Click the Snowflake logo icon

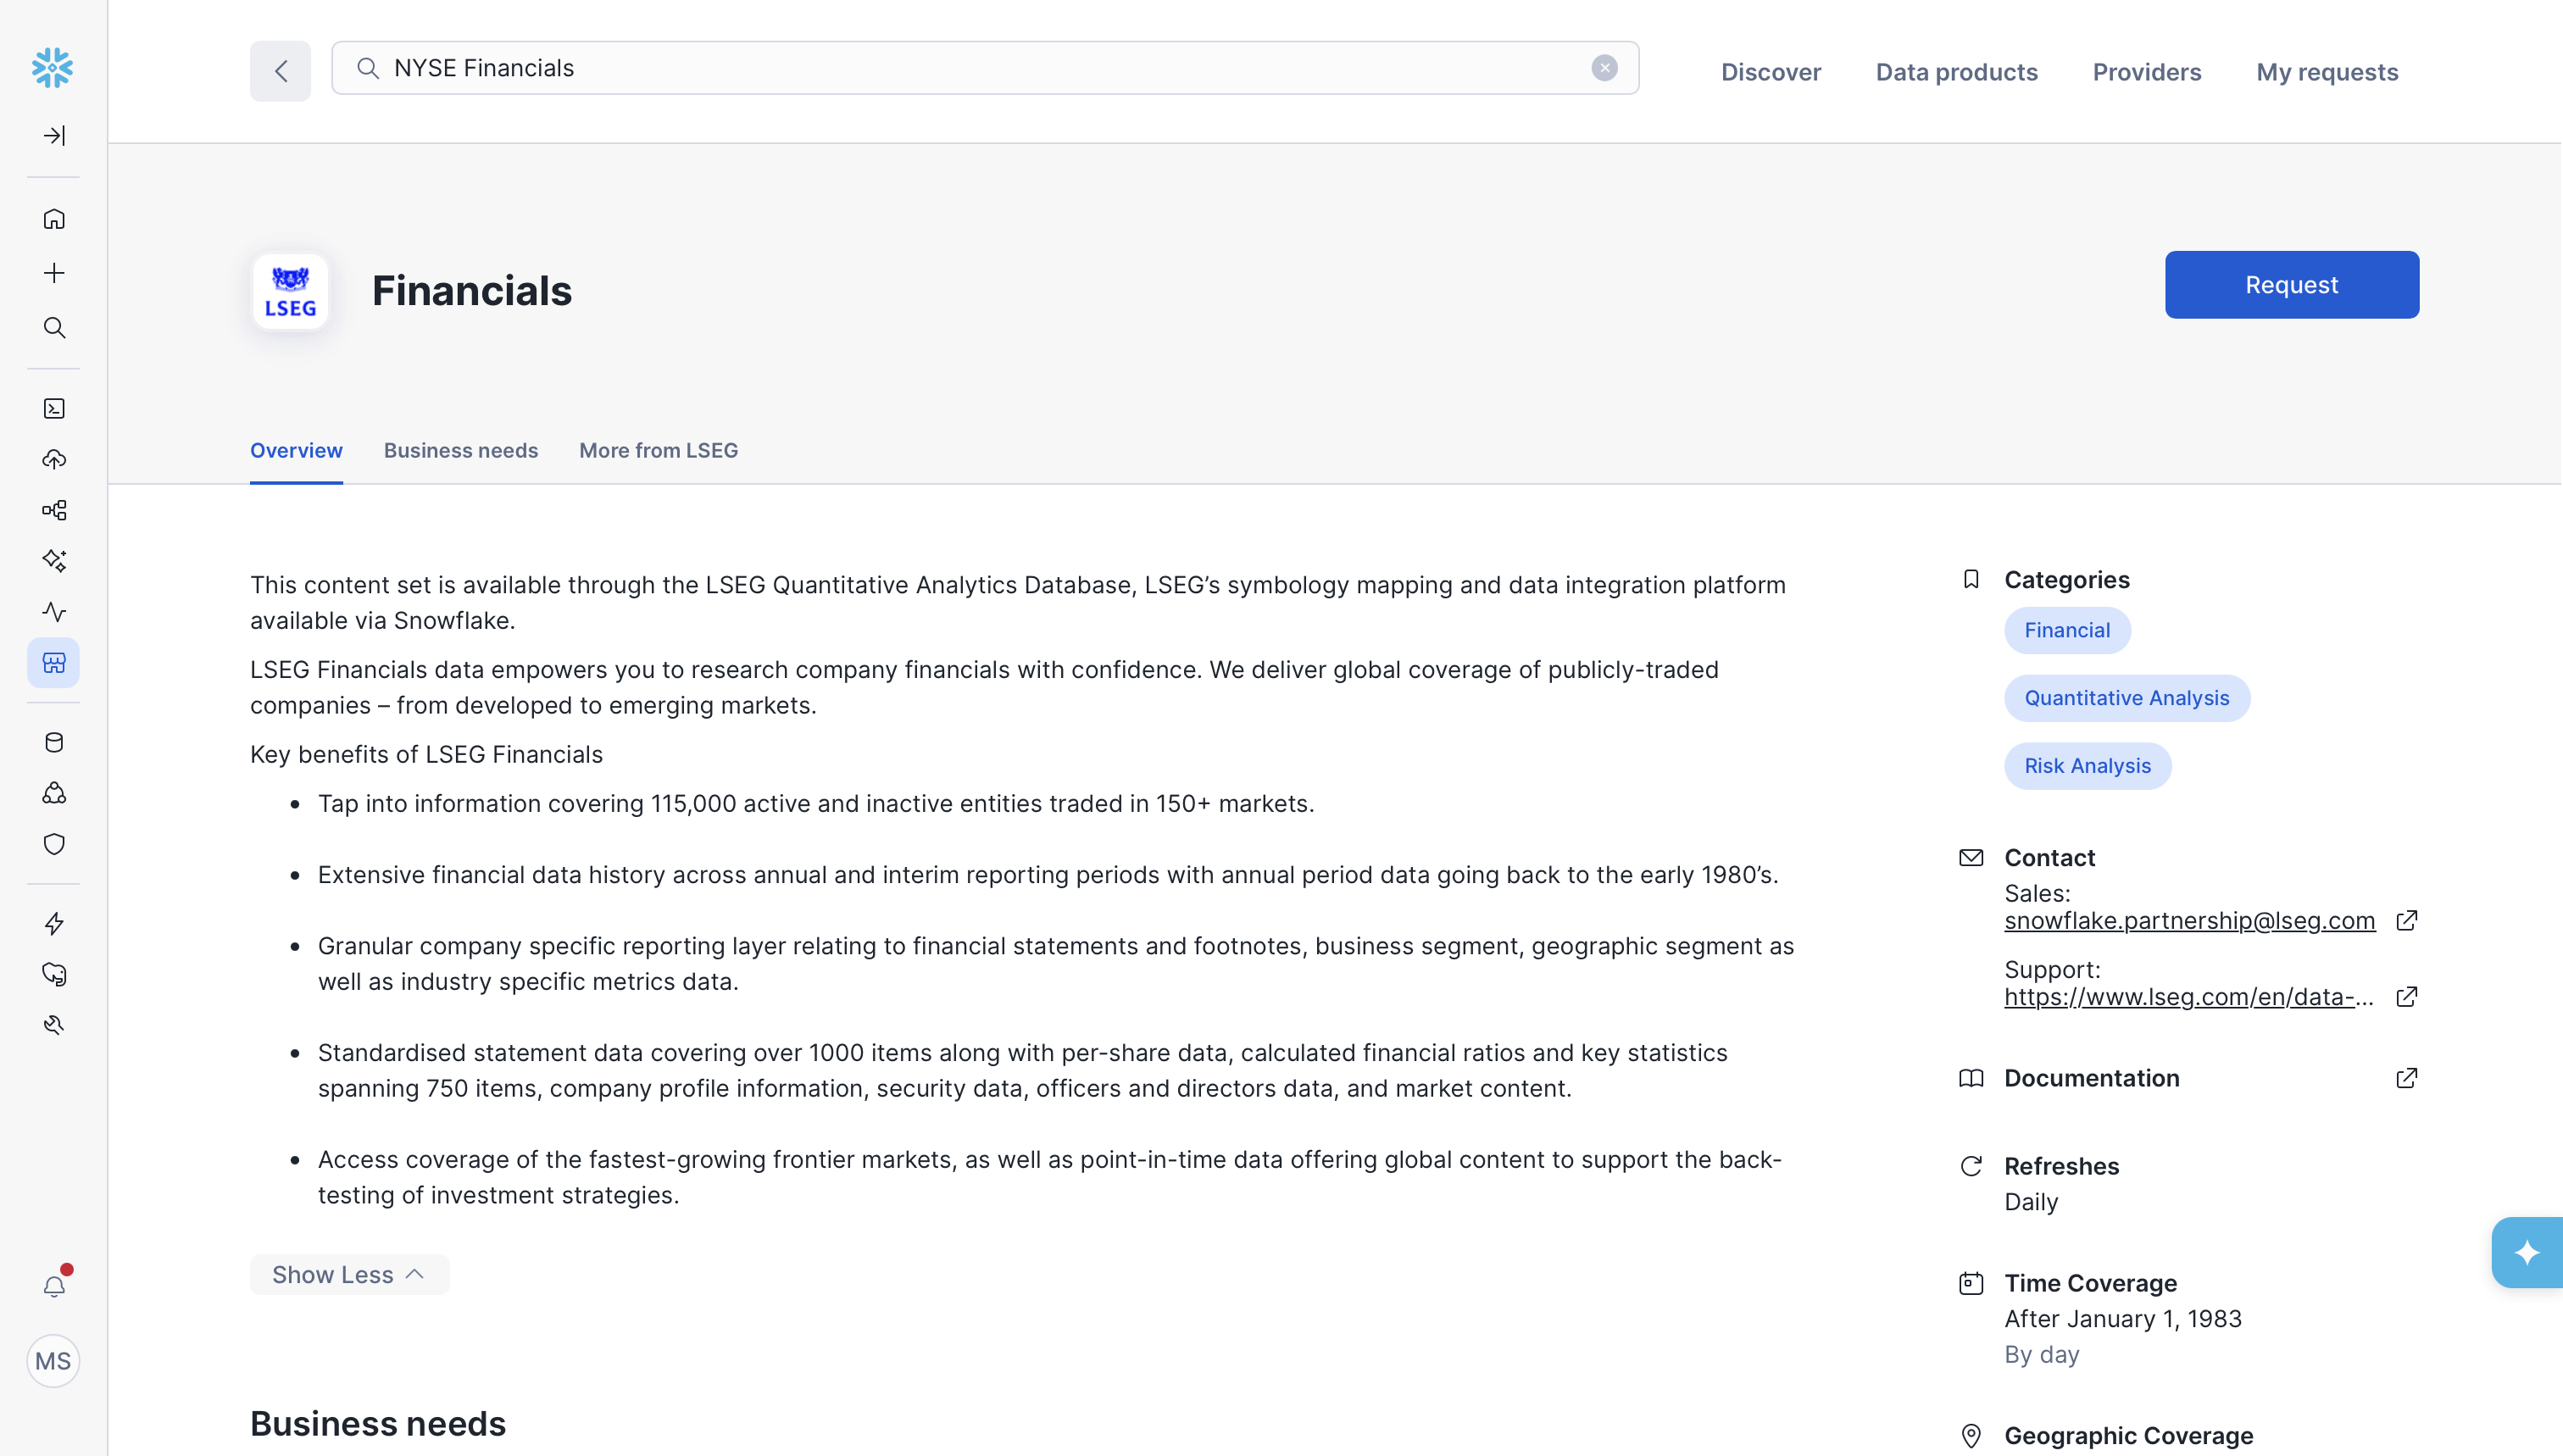pos(52,68)
